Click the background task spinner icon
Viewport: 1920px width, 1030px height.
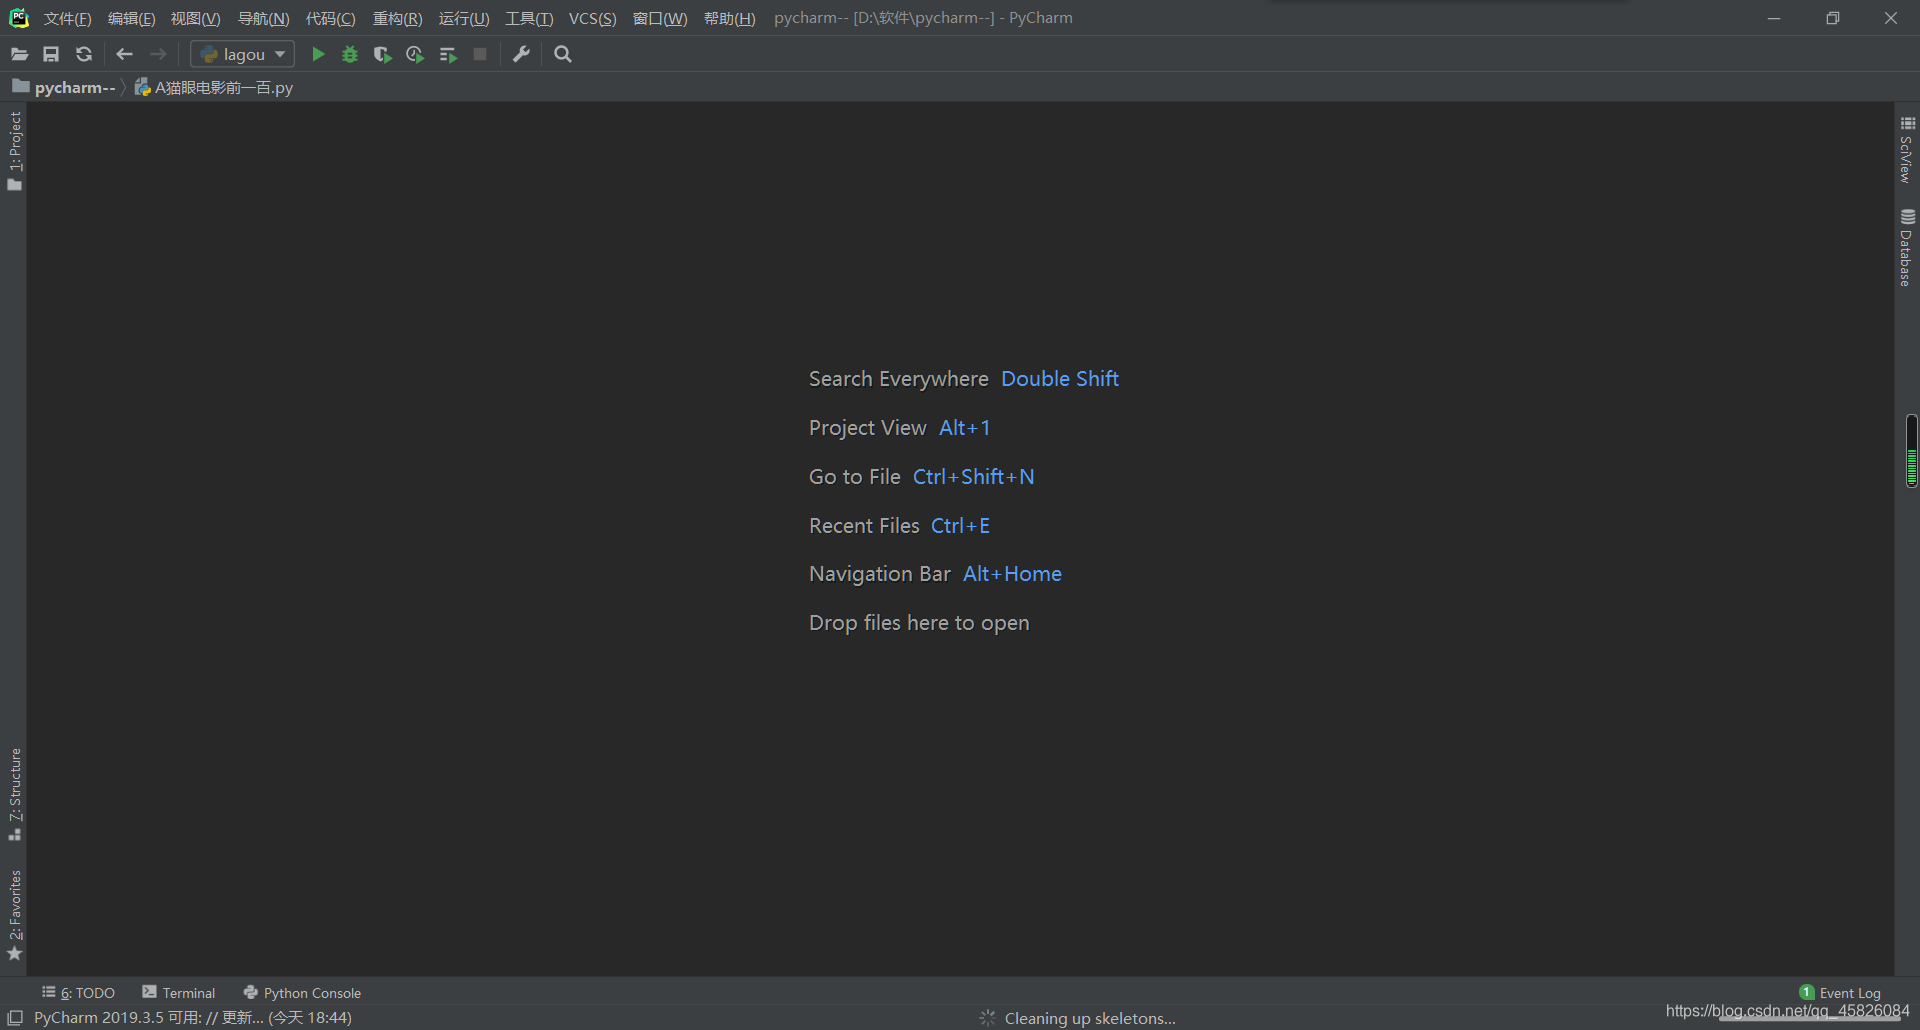[987, 1018]
